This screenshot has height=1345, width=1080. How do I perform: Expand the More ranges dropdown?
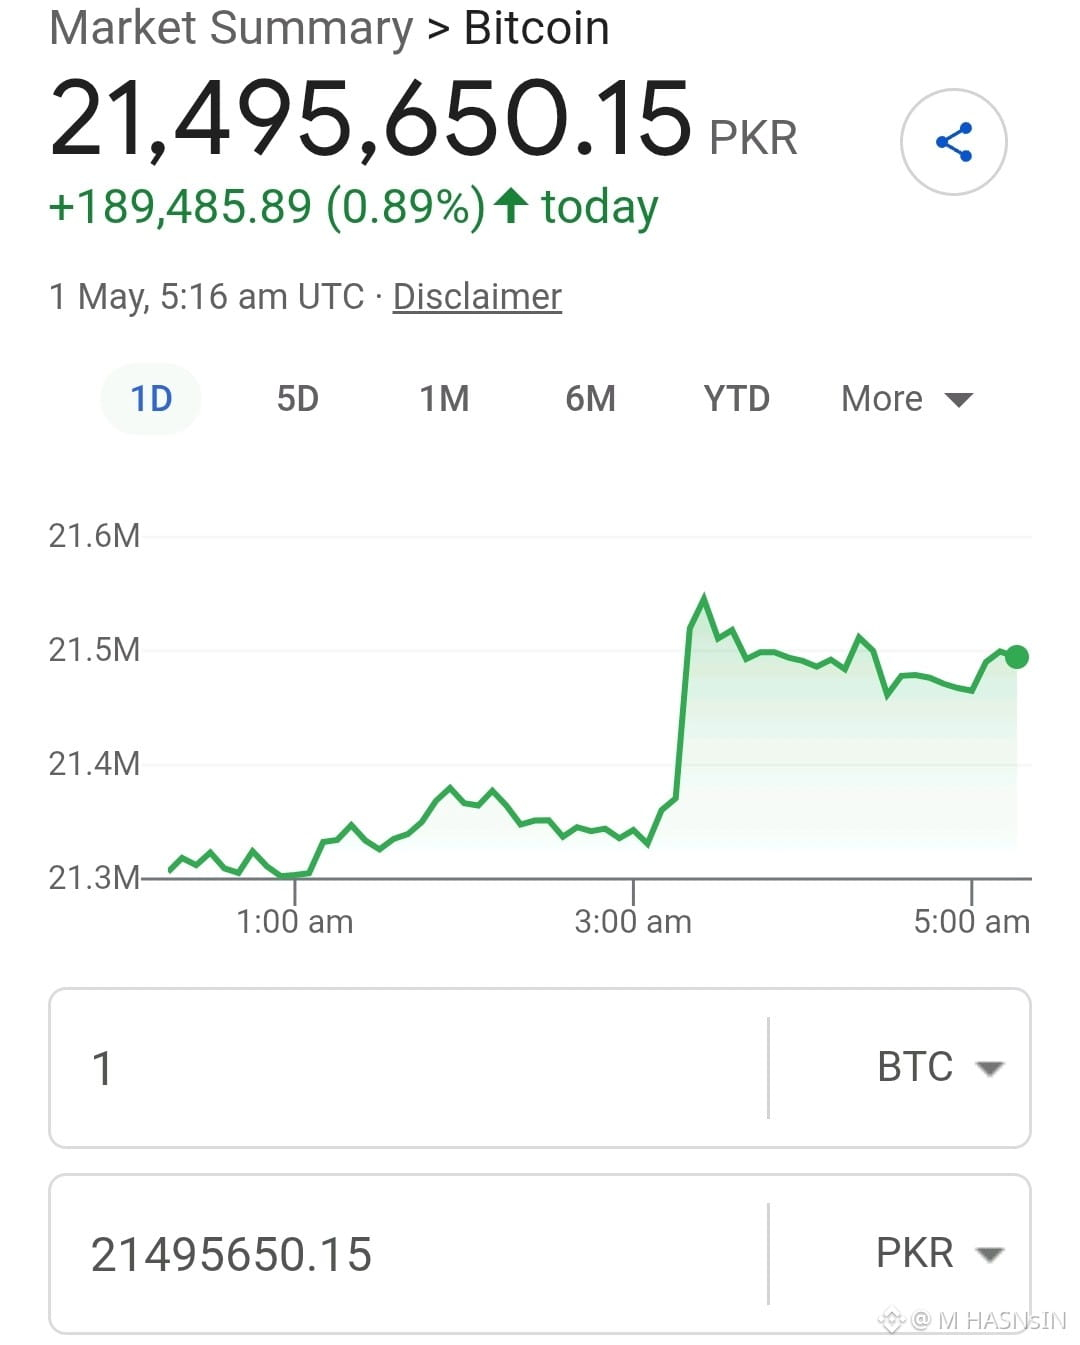[907, 399]
